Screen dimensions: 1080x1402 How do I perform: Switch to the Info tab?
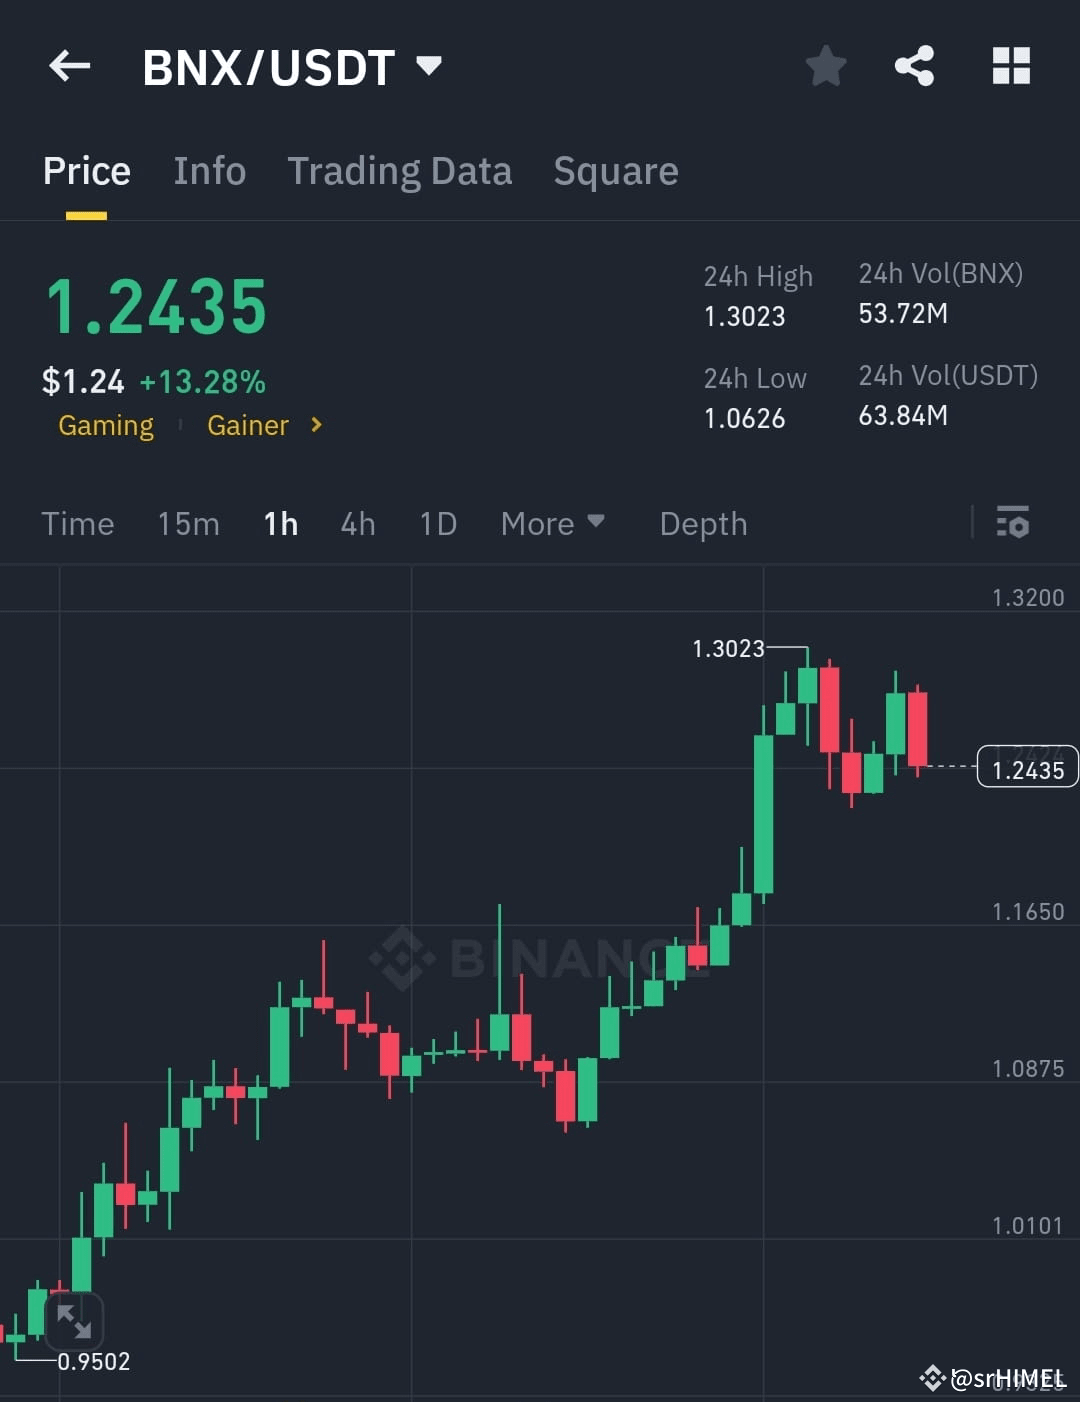tap(210, 171)
